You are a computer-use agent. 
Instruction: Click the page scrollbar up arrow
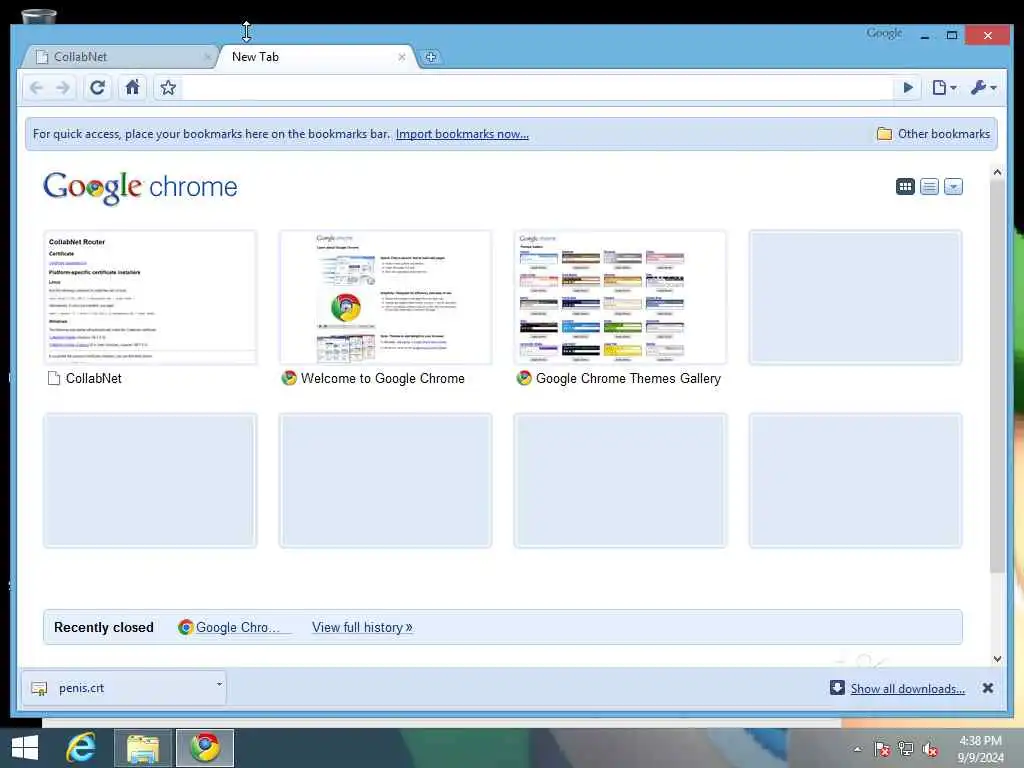click(997, 172)
